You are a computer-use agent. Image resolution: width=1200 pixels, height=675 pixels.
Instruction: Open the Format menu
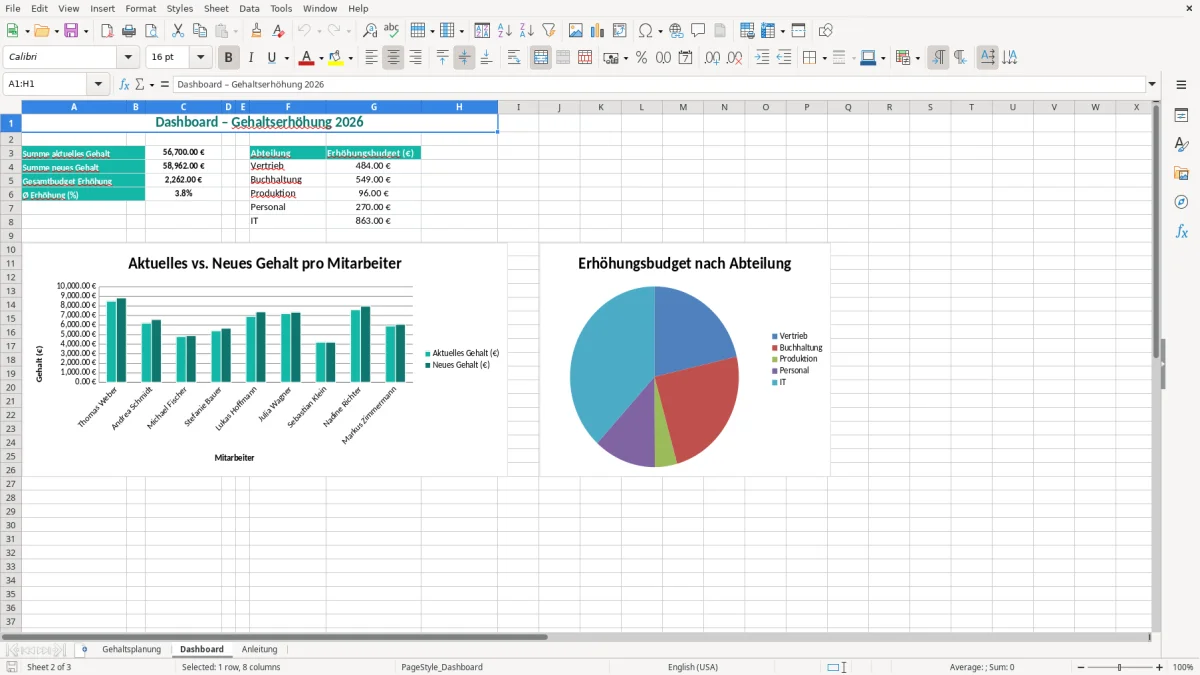(x=141, y=8)
